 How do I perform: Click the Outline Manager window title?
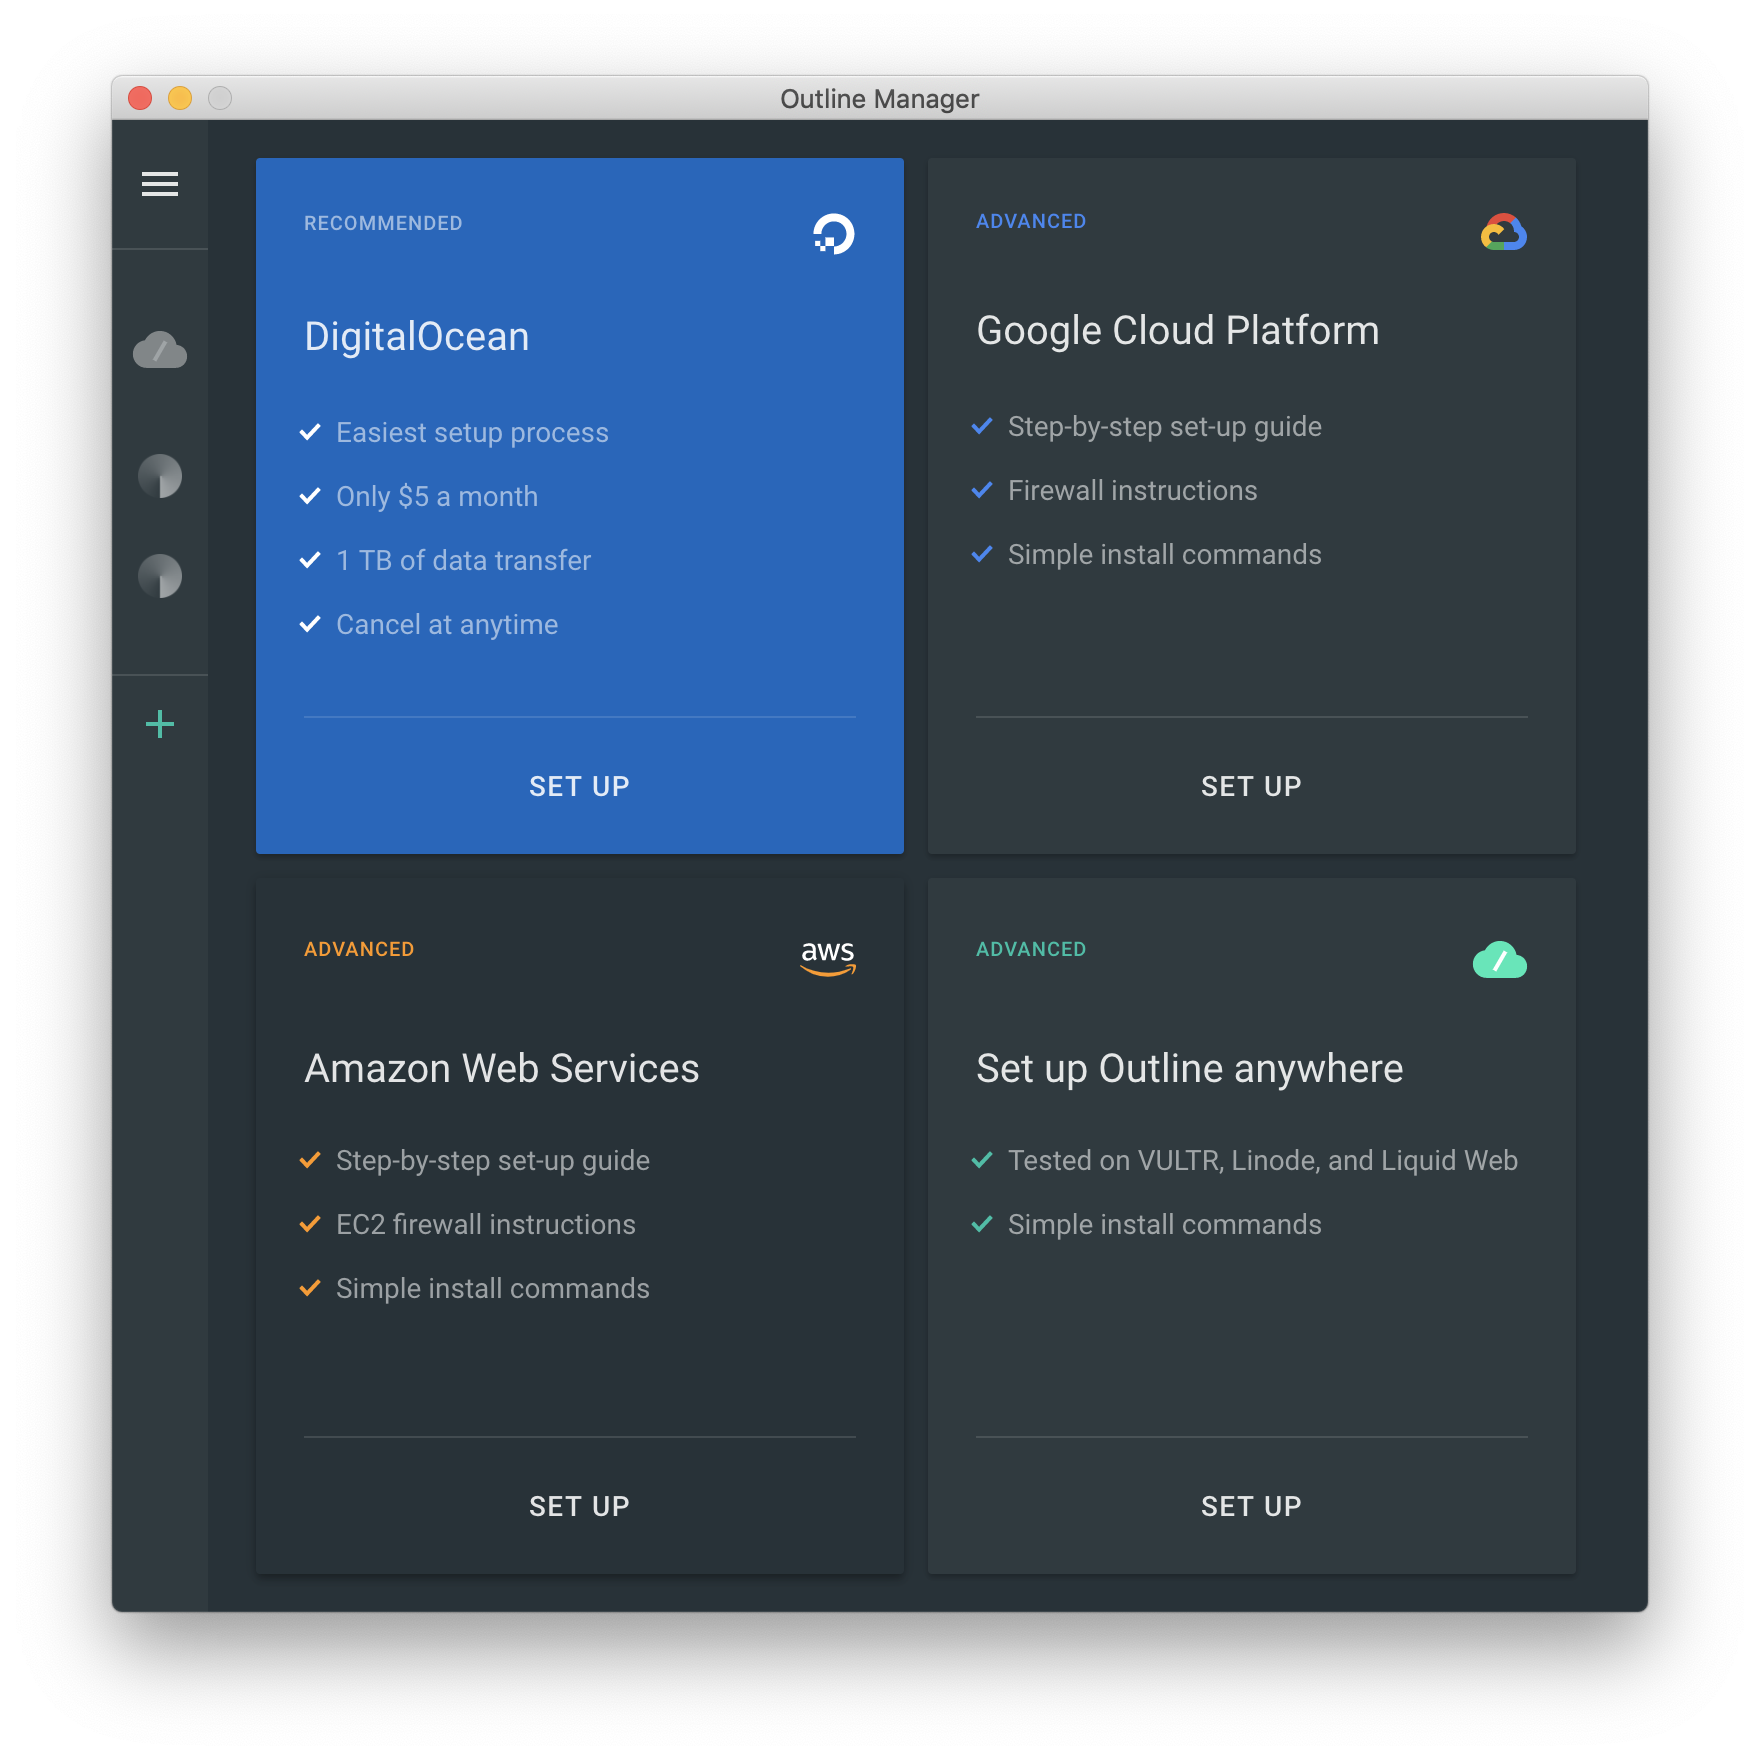click(880, 99)
